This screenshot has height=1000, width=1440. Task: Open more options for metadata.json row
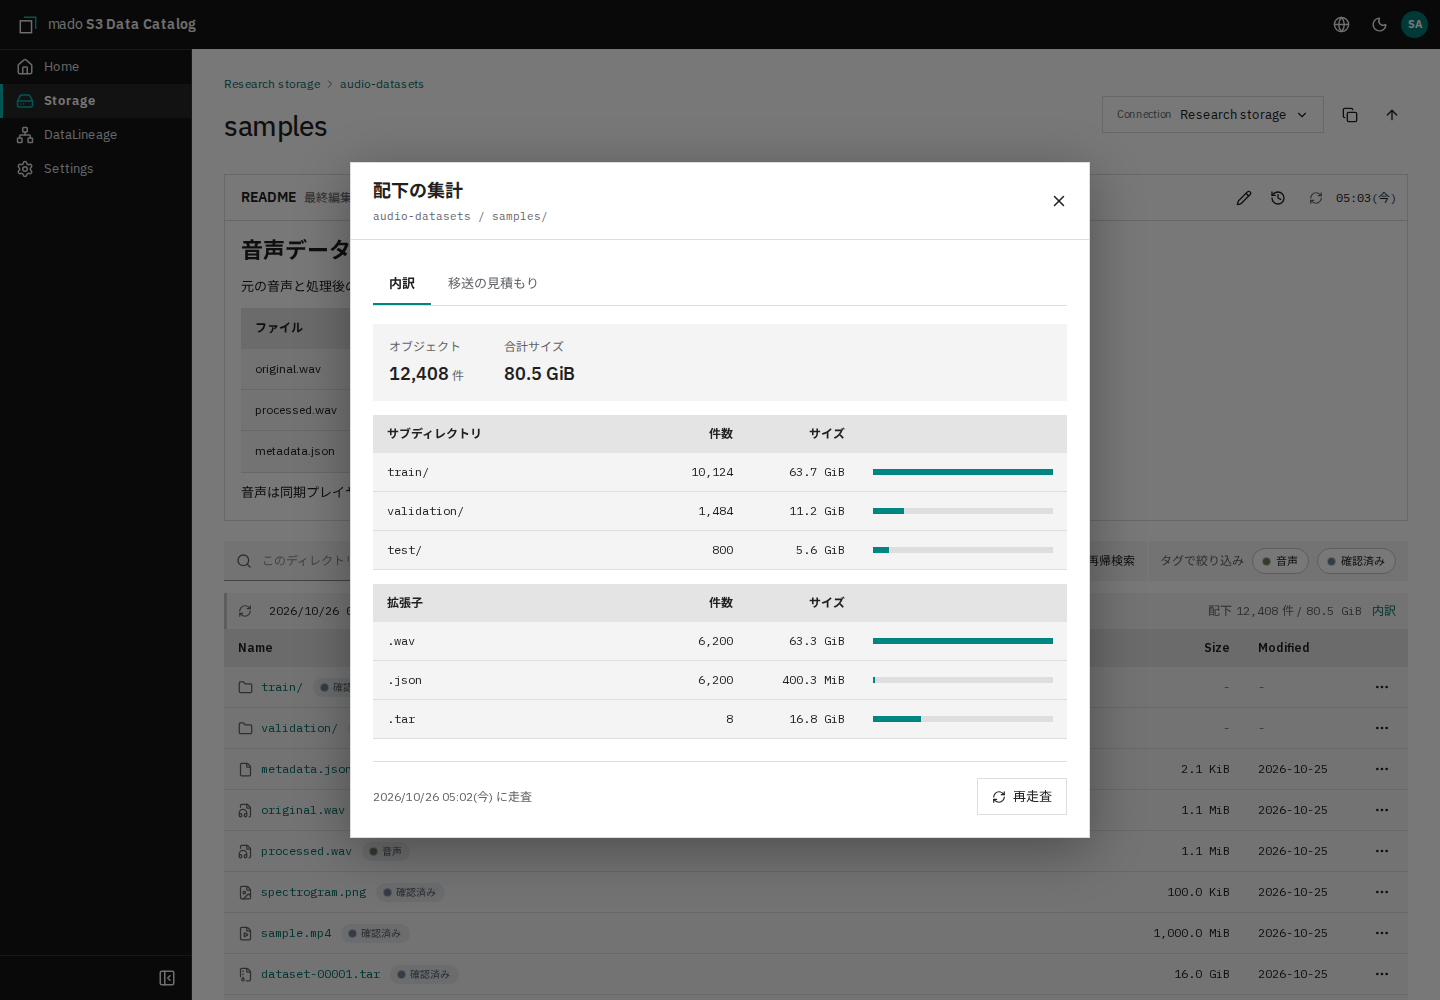click(x=1382, y=769)
